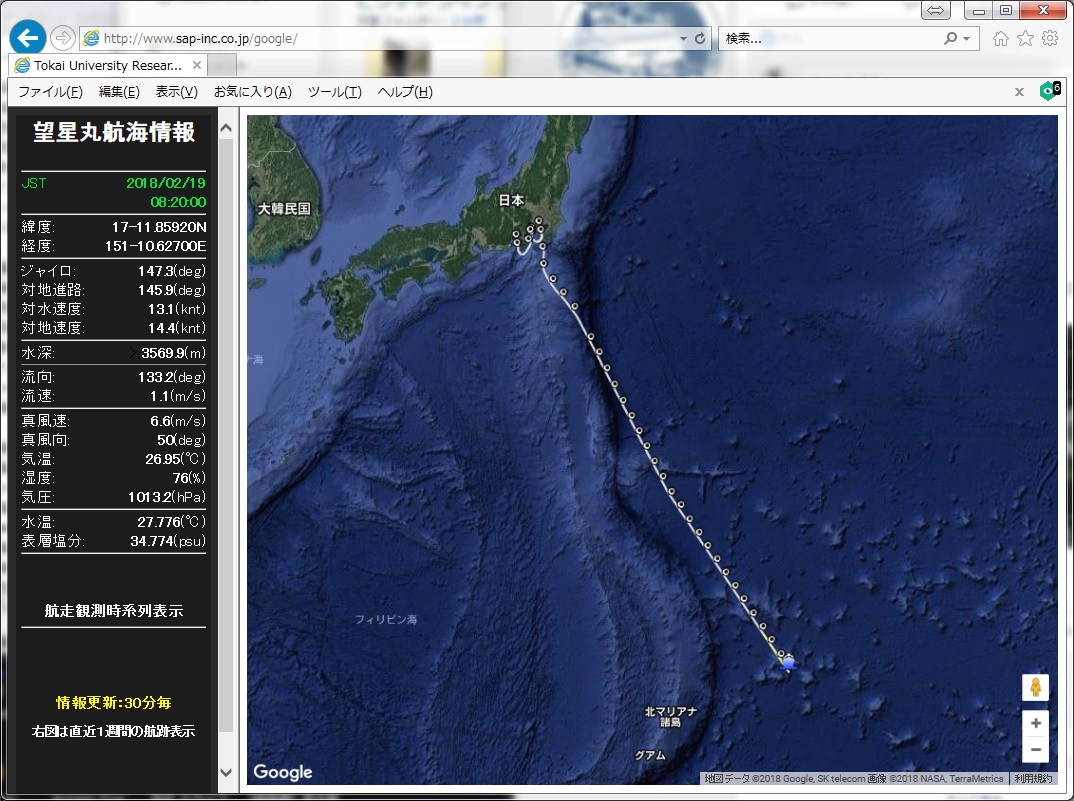
Task: Click the Google logo on the map
Action: [283, 772]
